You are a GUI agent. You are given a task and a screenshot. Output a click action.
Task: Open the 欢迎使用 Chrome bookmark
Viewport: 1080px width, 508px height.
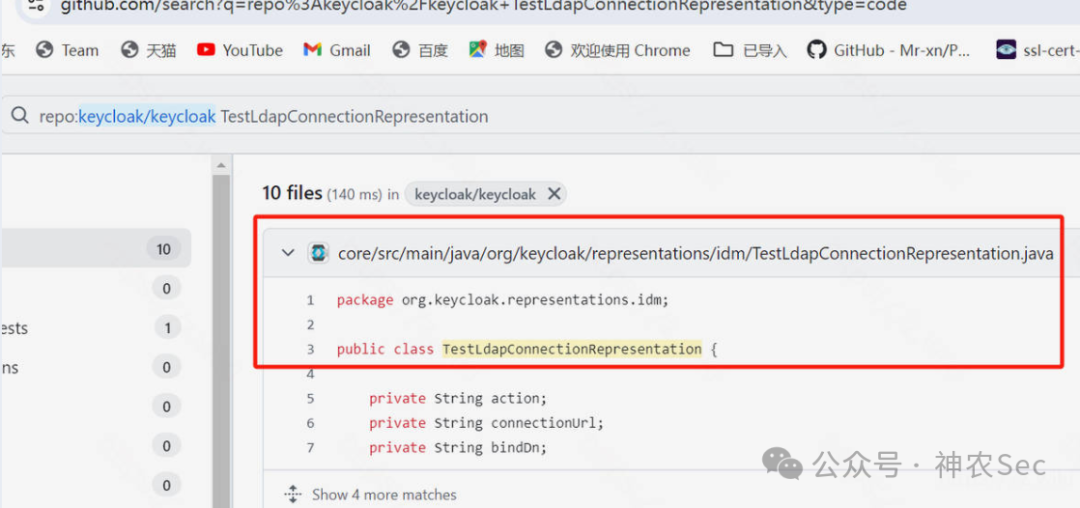coord(617,50)
